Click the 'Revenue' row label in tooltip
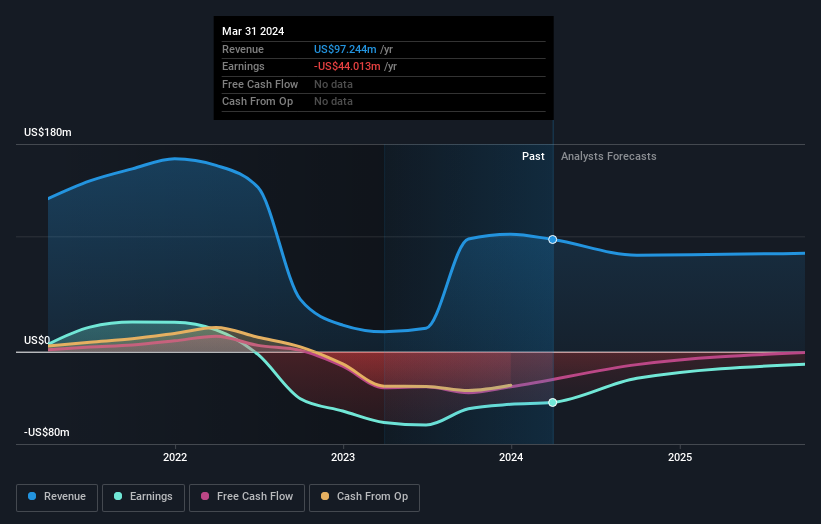Image resolution: width=821 pixels, height=524 pixels. tap(243, 49)
